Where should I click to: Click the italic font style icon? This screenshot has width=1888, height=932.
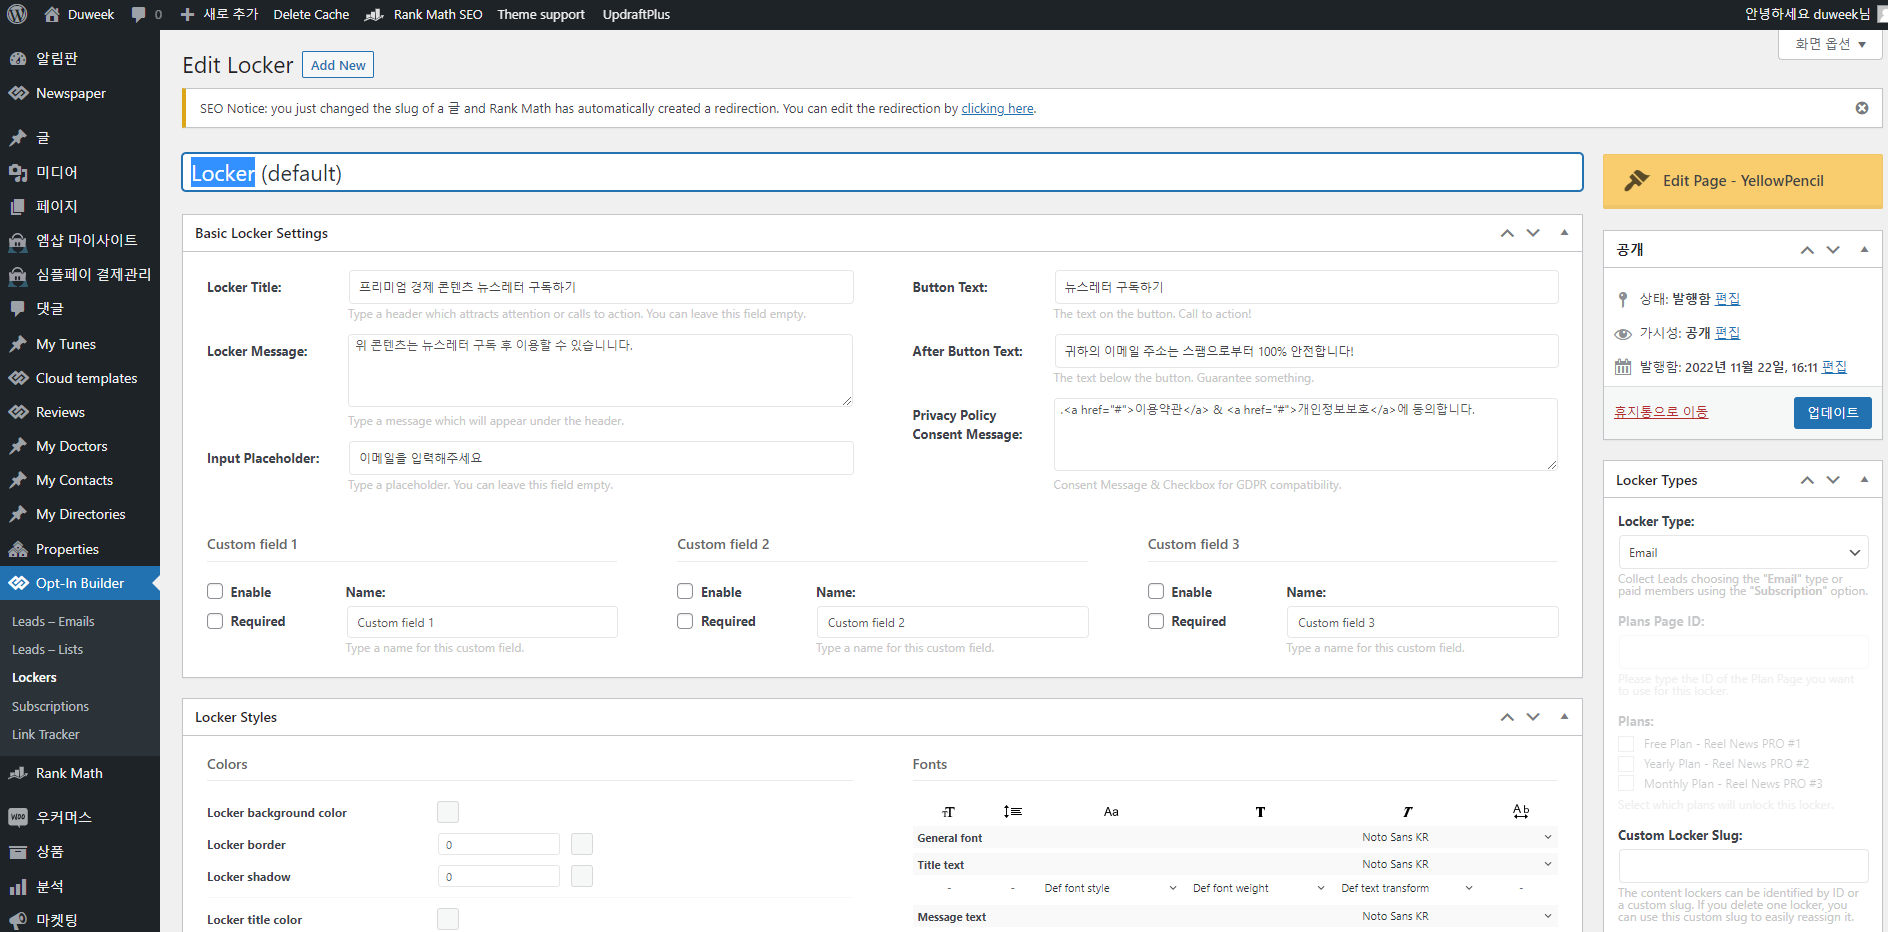1407,812
